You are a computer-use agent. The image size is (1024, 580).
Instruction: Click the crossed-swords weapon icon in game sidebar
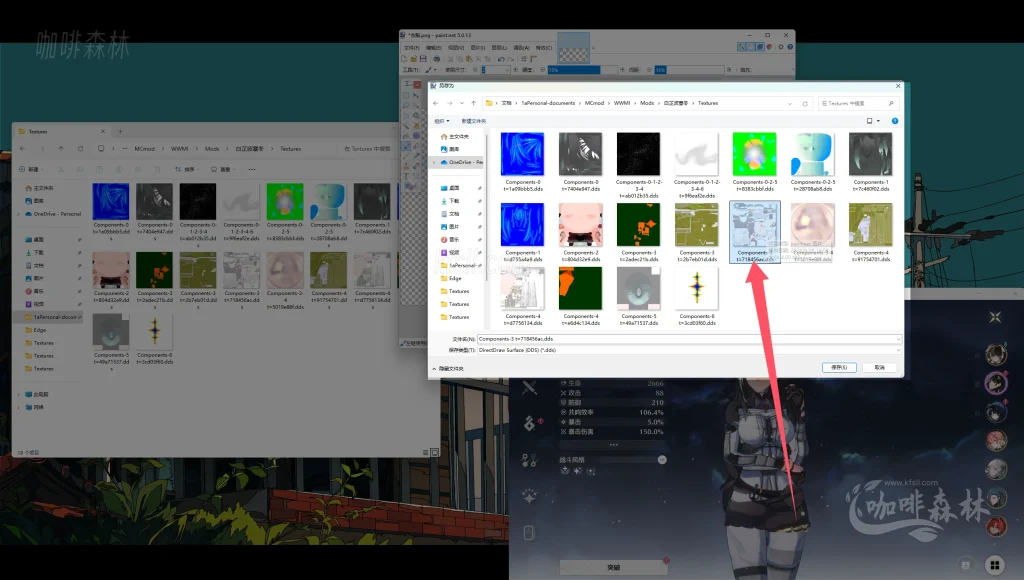[530, 388]
